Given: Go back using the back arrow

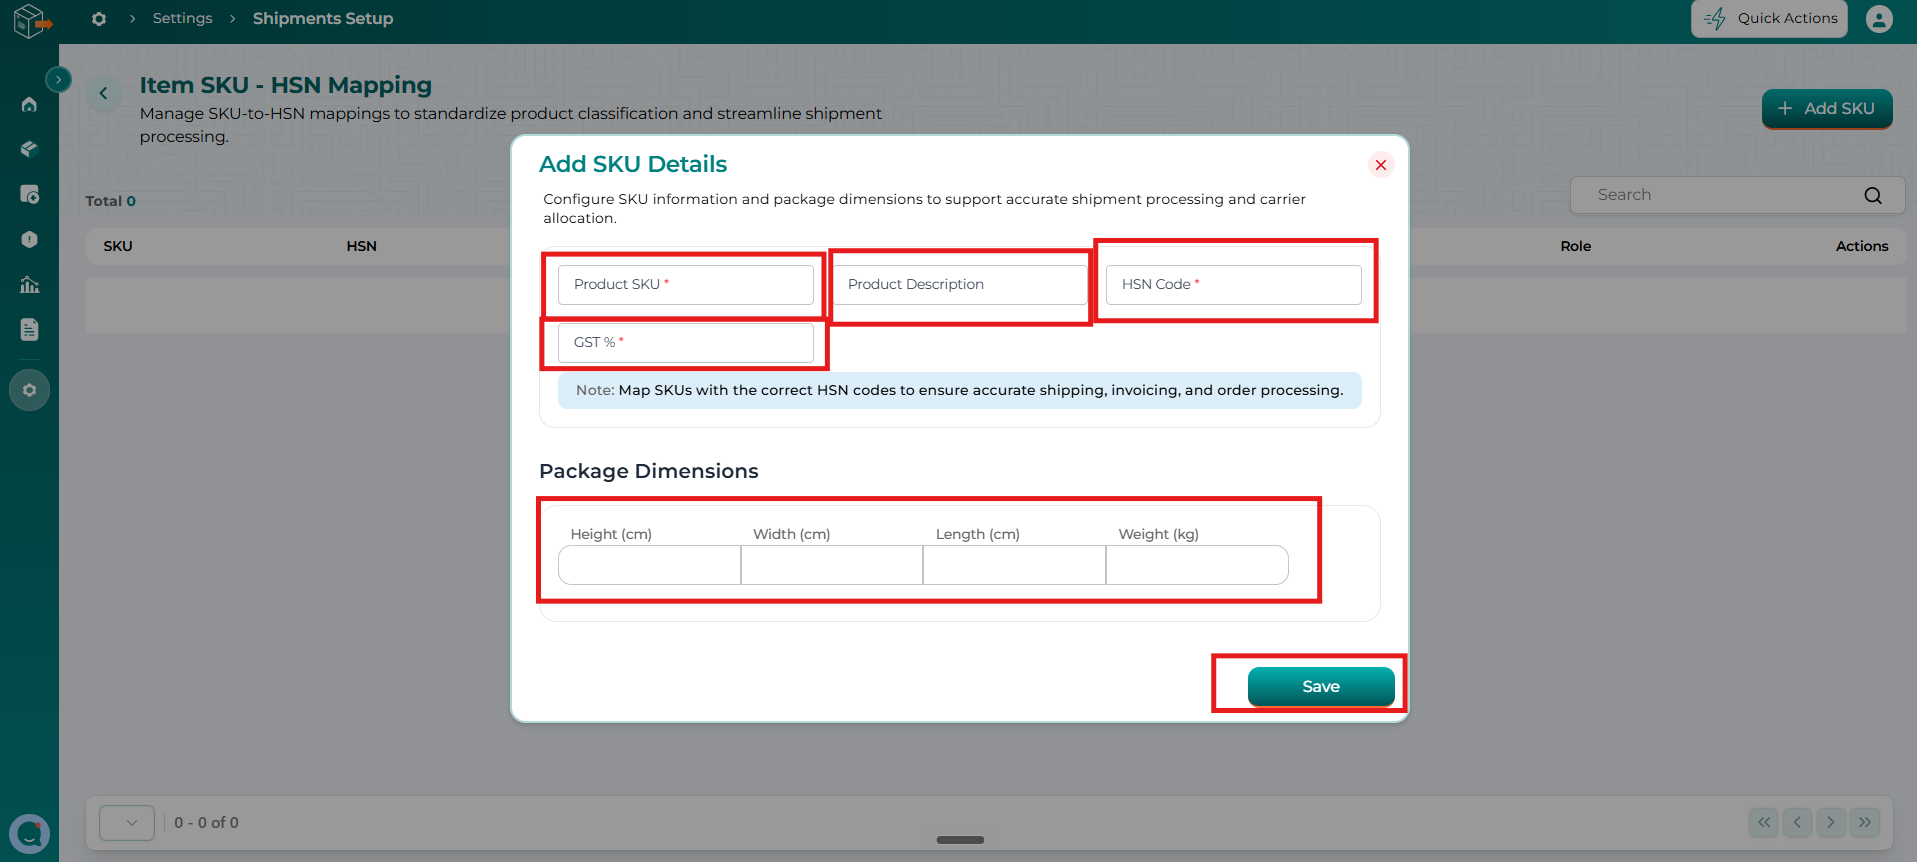Looking at the screenshot, I should point(103,93).
